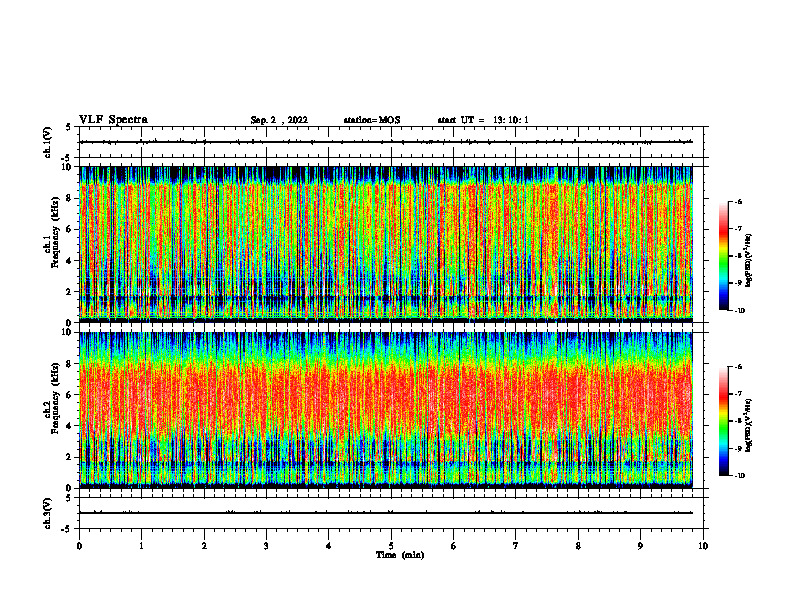Click the ch.1 spectrogram color scale bar
The image size is (792, 612).
click(x=723, y=256)
